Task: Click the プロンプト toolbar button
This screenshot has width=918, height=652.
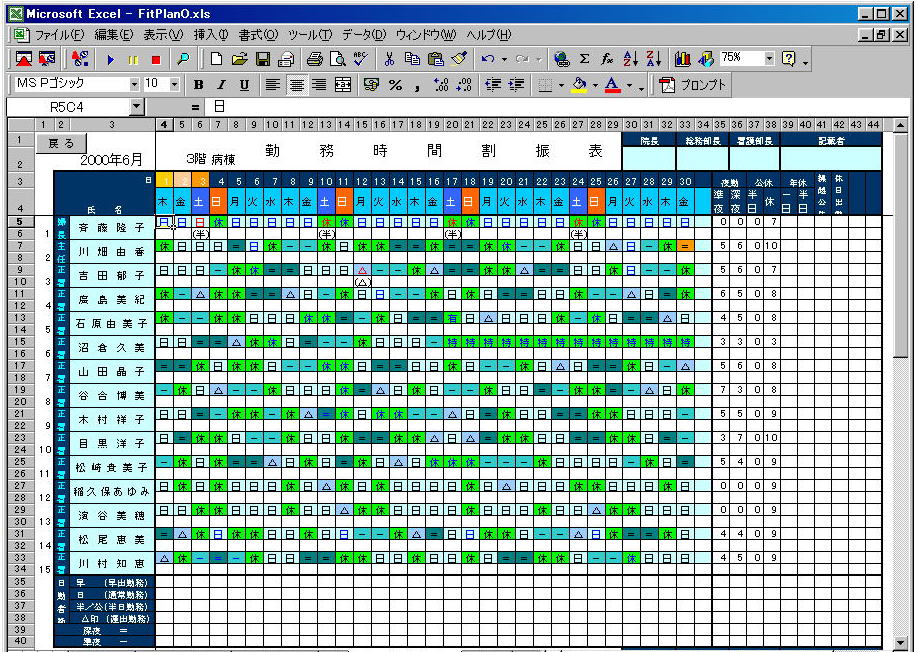Action: pyautogui.click(x=694, y=85)
